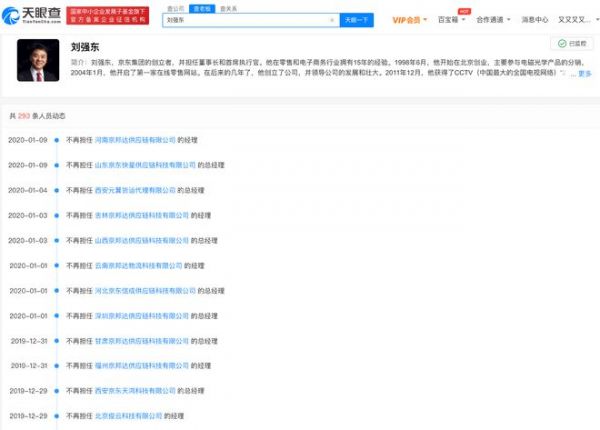
Task: Switch to the 查关系 search tab
Action: [x=228, y=8]
